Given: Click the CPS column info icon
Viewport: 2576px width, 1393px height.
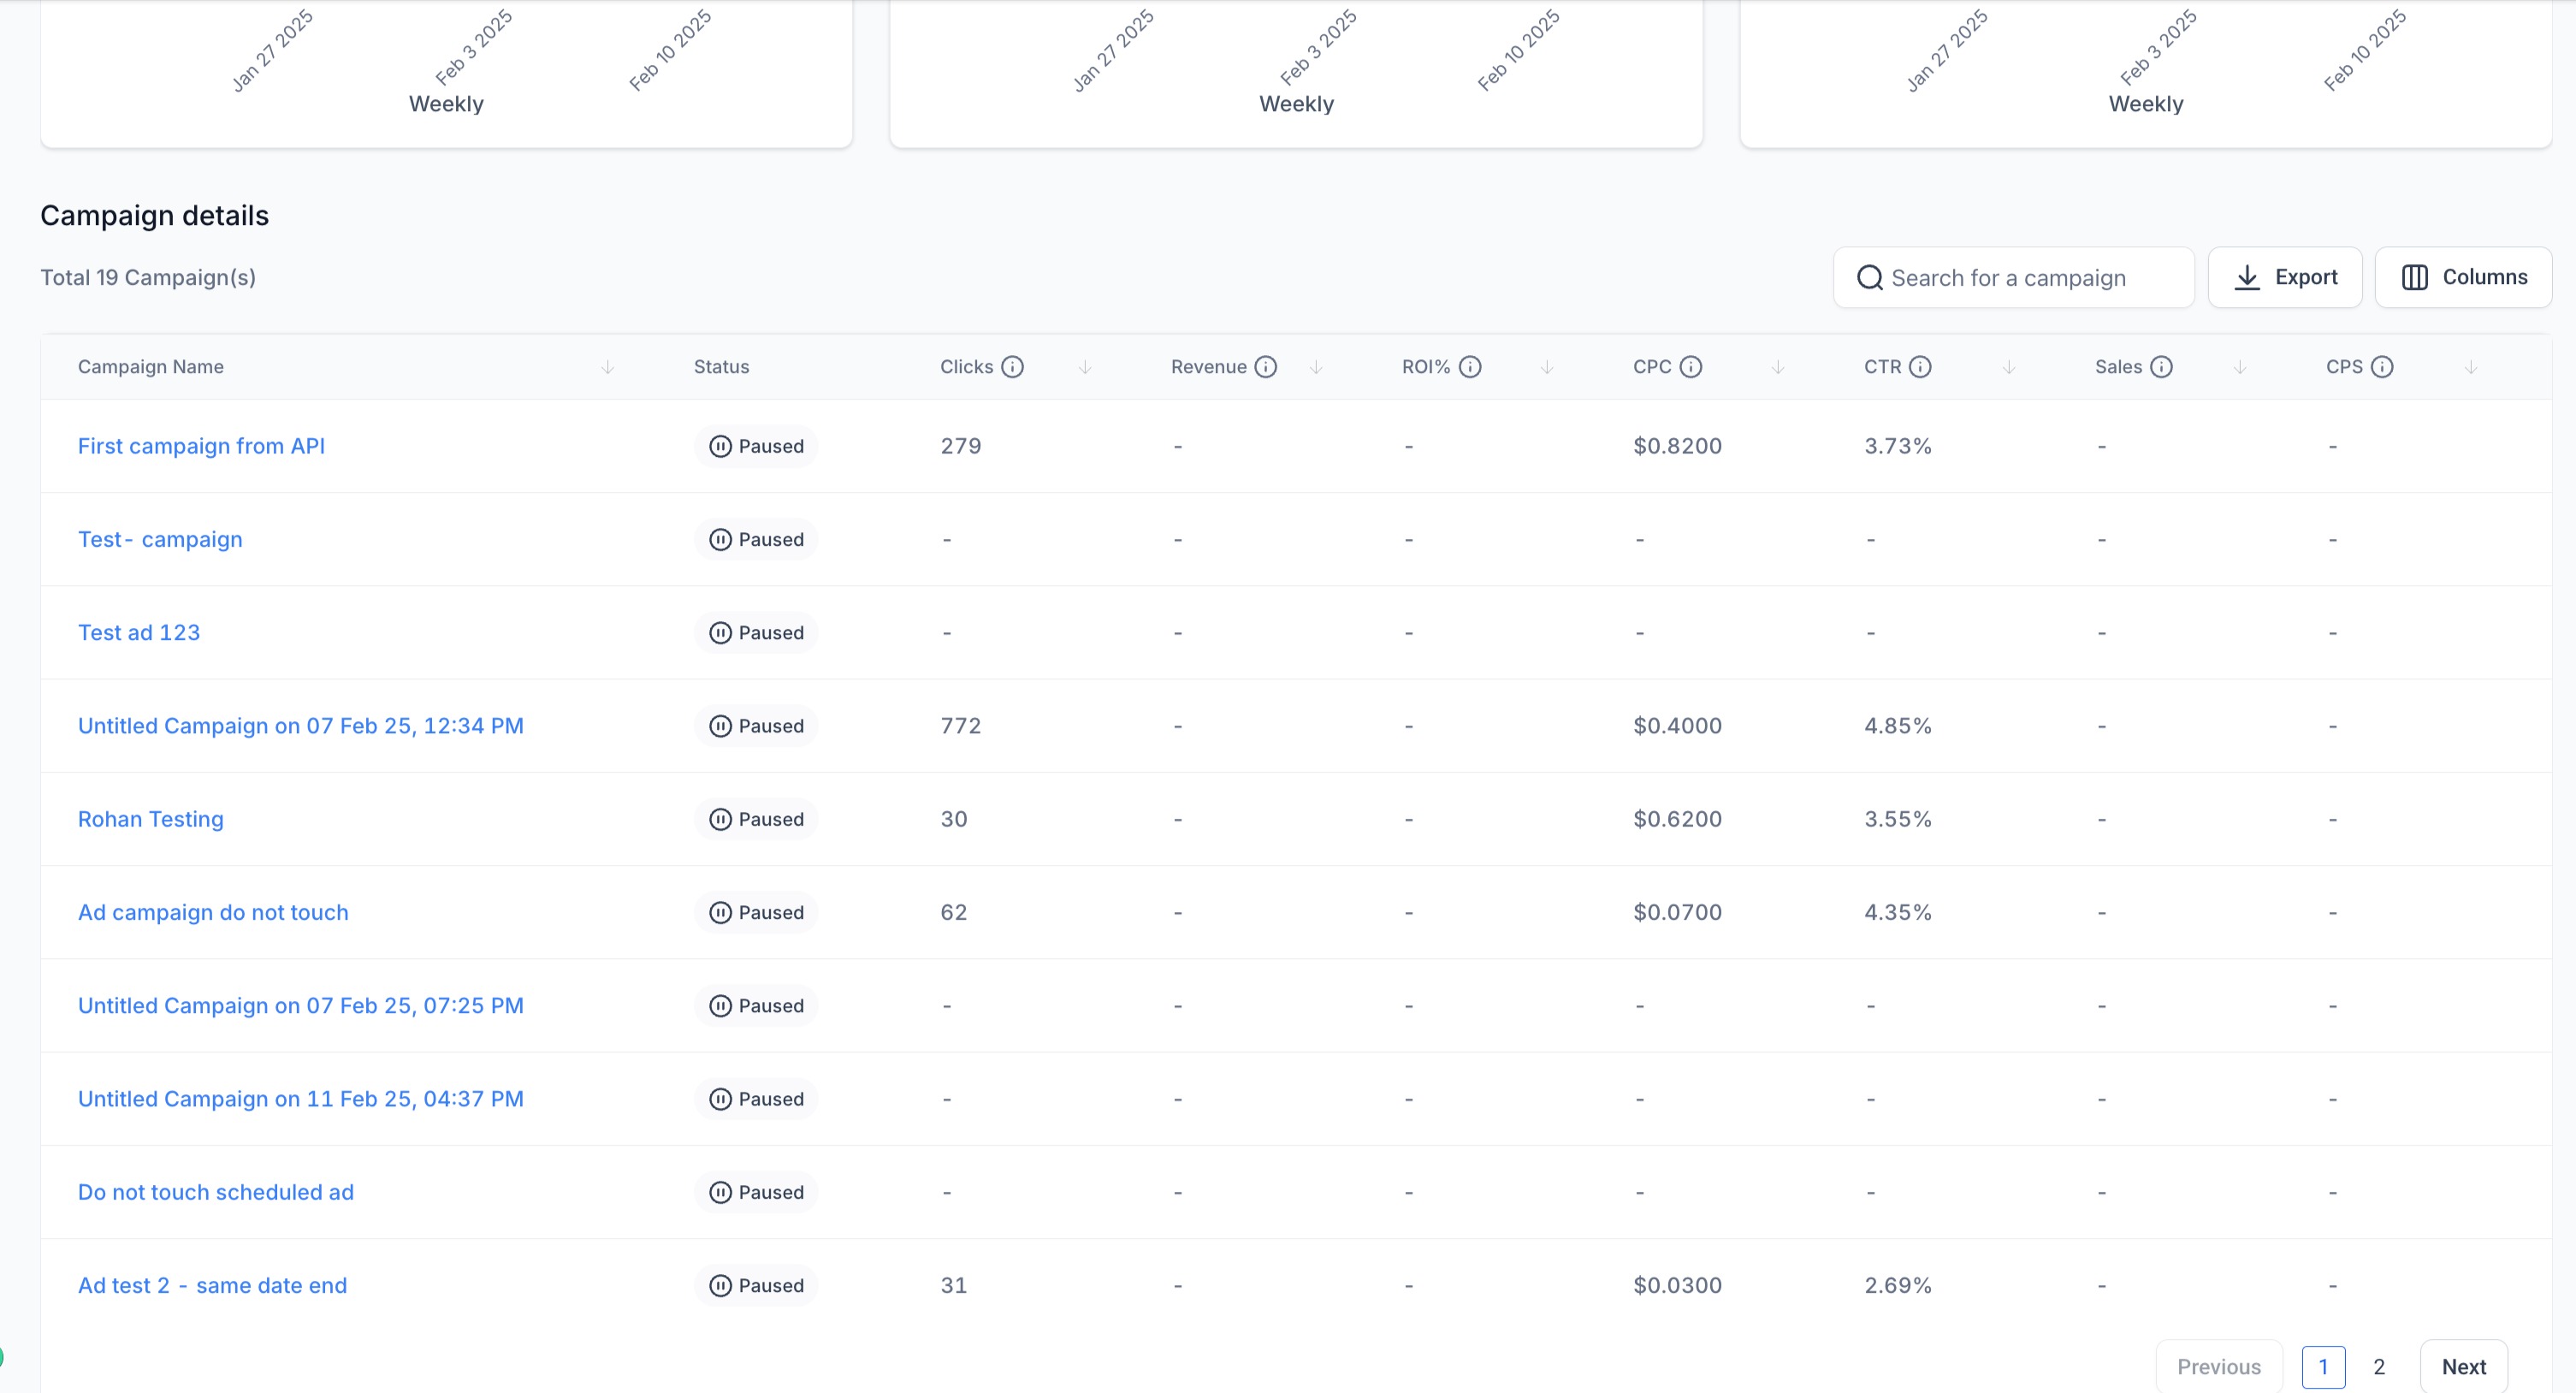Looking at the screenshot, I should (2382, 367).
